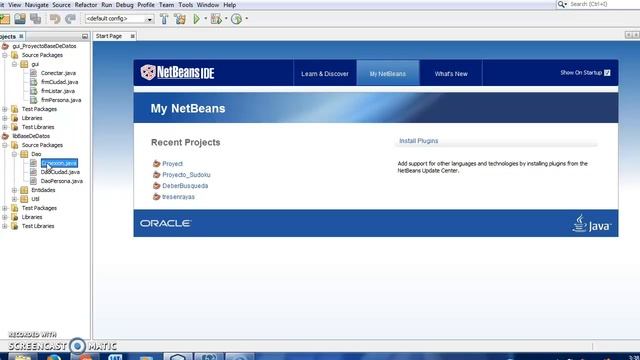The height and width of the screenshot is (360, 640).
Task: Click the libBaseDeDatos project icon
Action: [x=5, y=136]
